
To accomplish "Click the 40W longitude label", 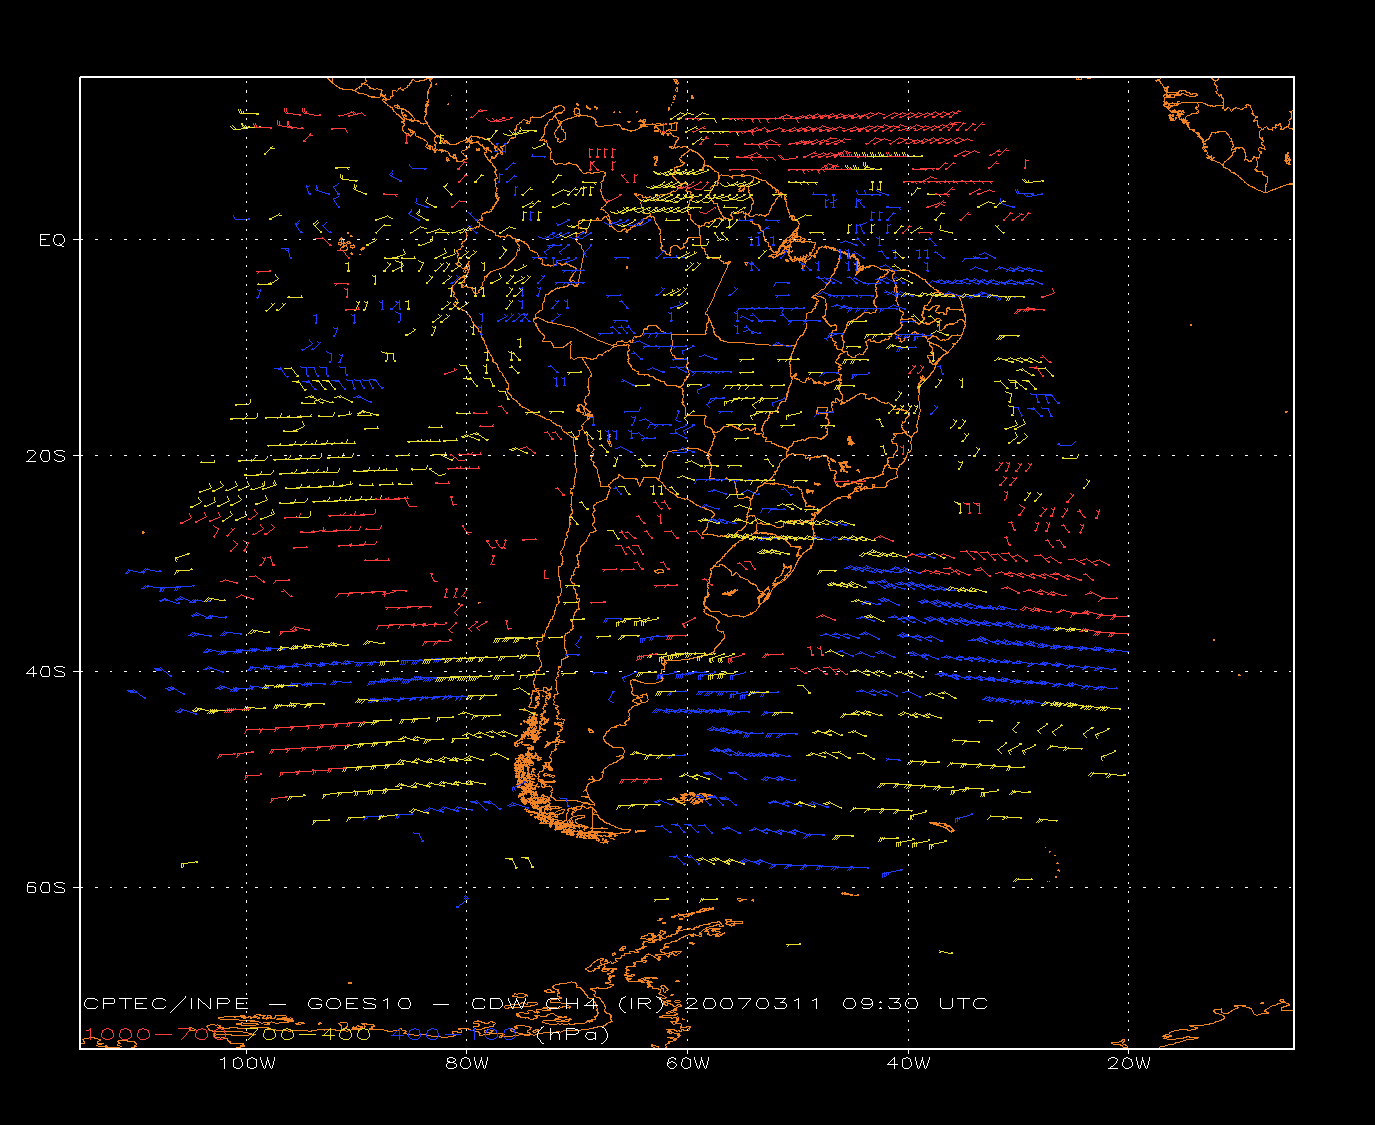I will point(909,1063).
